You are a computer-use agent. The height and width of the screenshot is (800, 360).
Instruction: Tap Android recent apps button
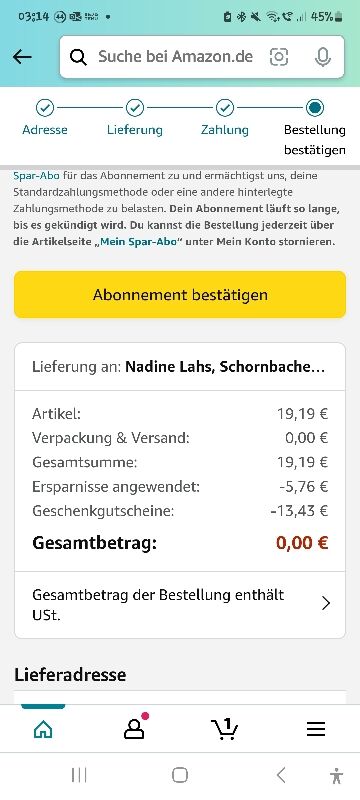(79, 776)
